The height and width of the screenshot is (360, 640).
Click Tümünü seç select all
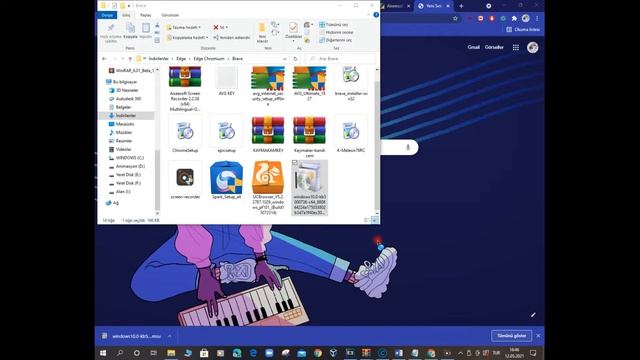333,24
